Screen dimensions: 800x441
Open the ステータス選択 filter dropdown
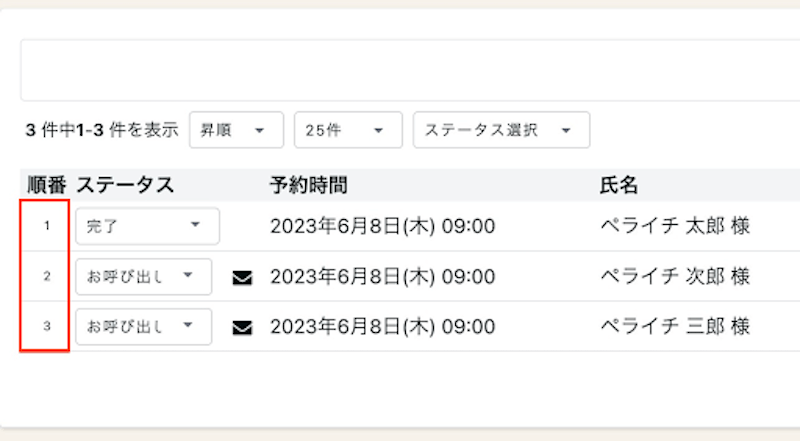500,130
